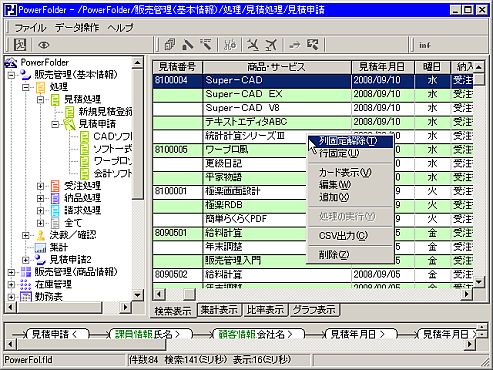This screenshot has width=493, height=370.
Task: Click the table scroll-right arrow
Action: click(x=467, y=294)
